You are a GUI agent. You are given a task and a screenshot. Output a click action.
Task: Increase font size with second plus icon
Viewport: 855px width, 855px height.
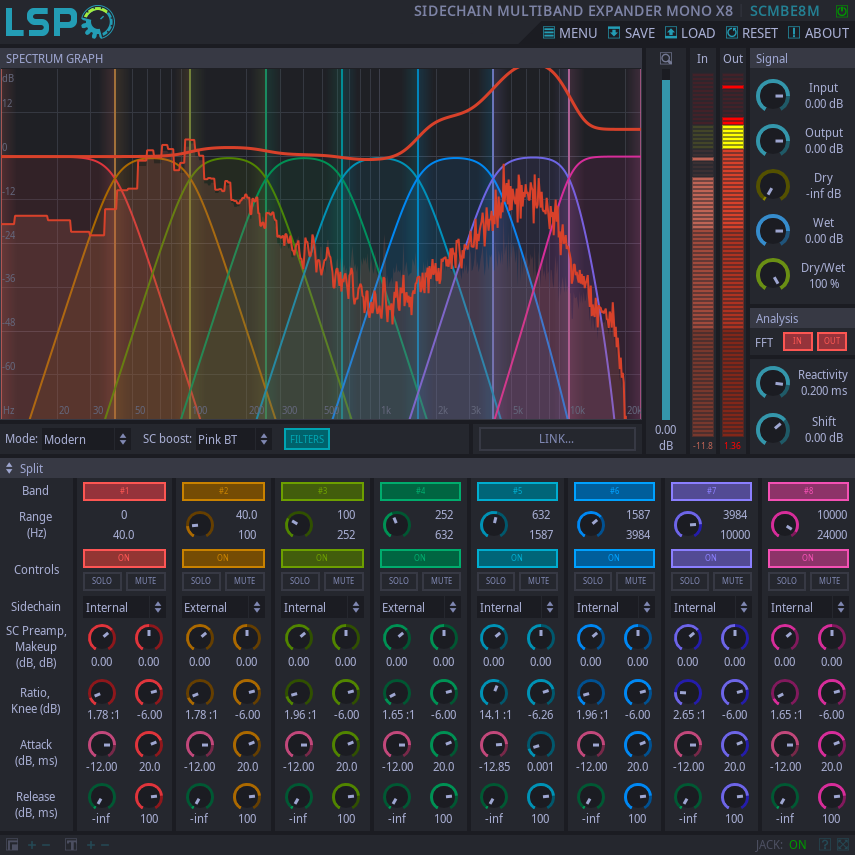(x=91, y=845)
